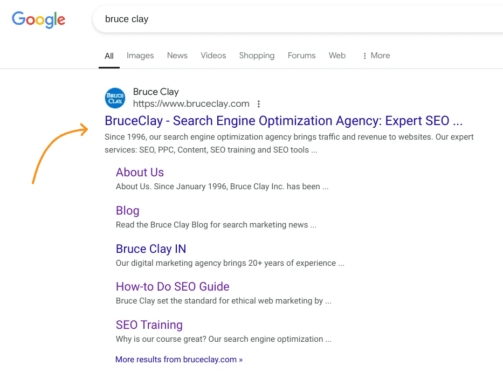Select the Web tab

[337, 55]
